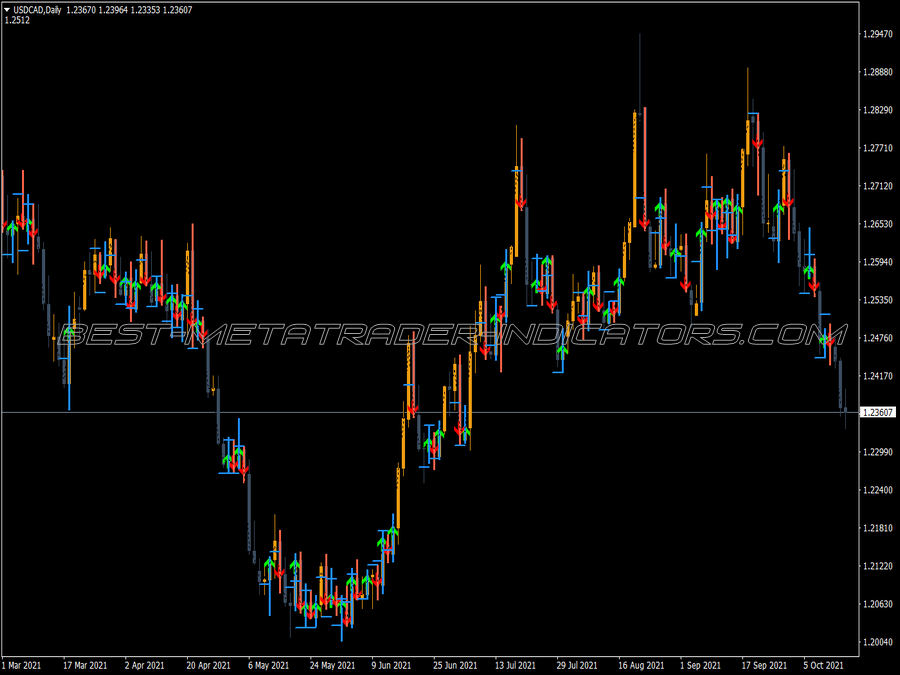Click date label 29 Jul 2021

577,666
